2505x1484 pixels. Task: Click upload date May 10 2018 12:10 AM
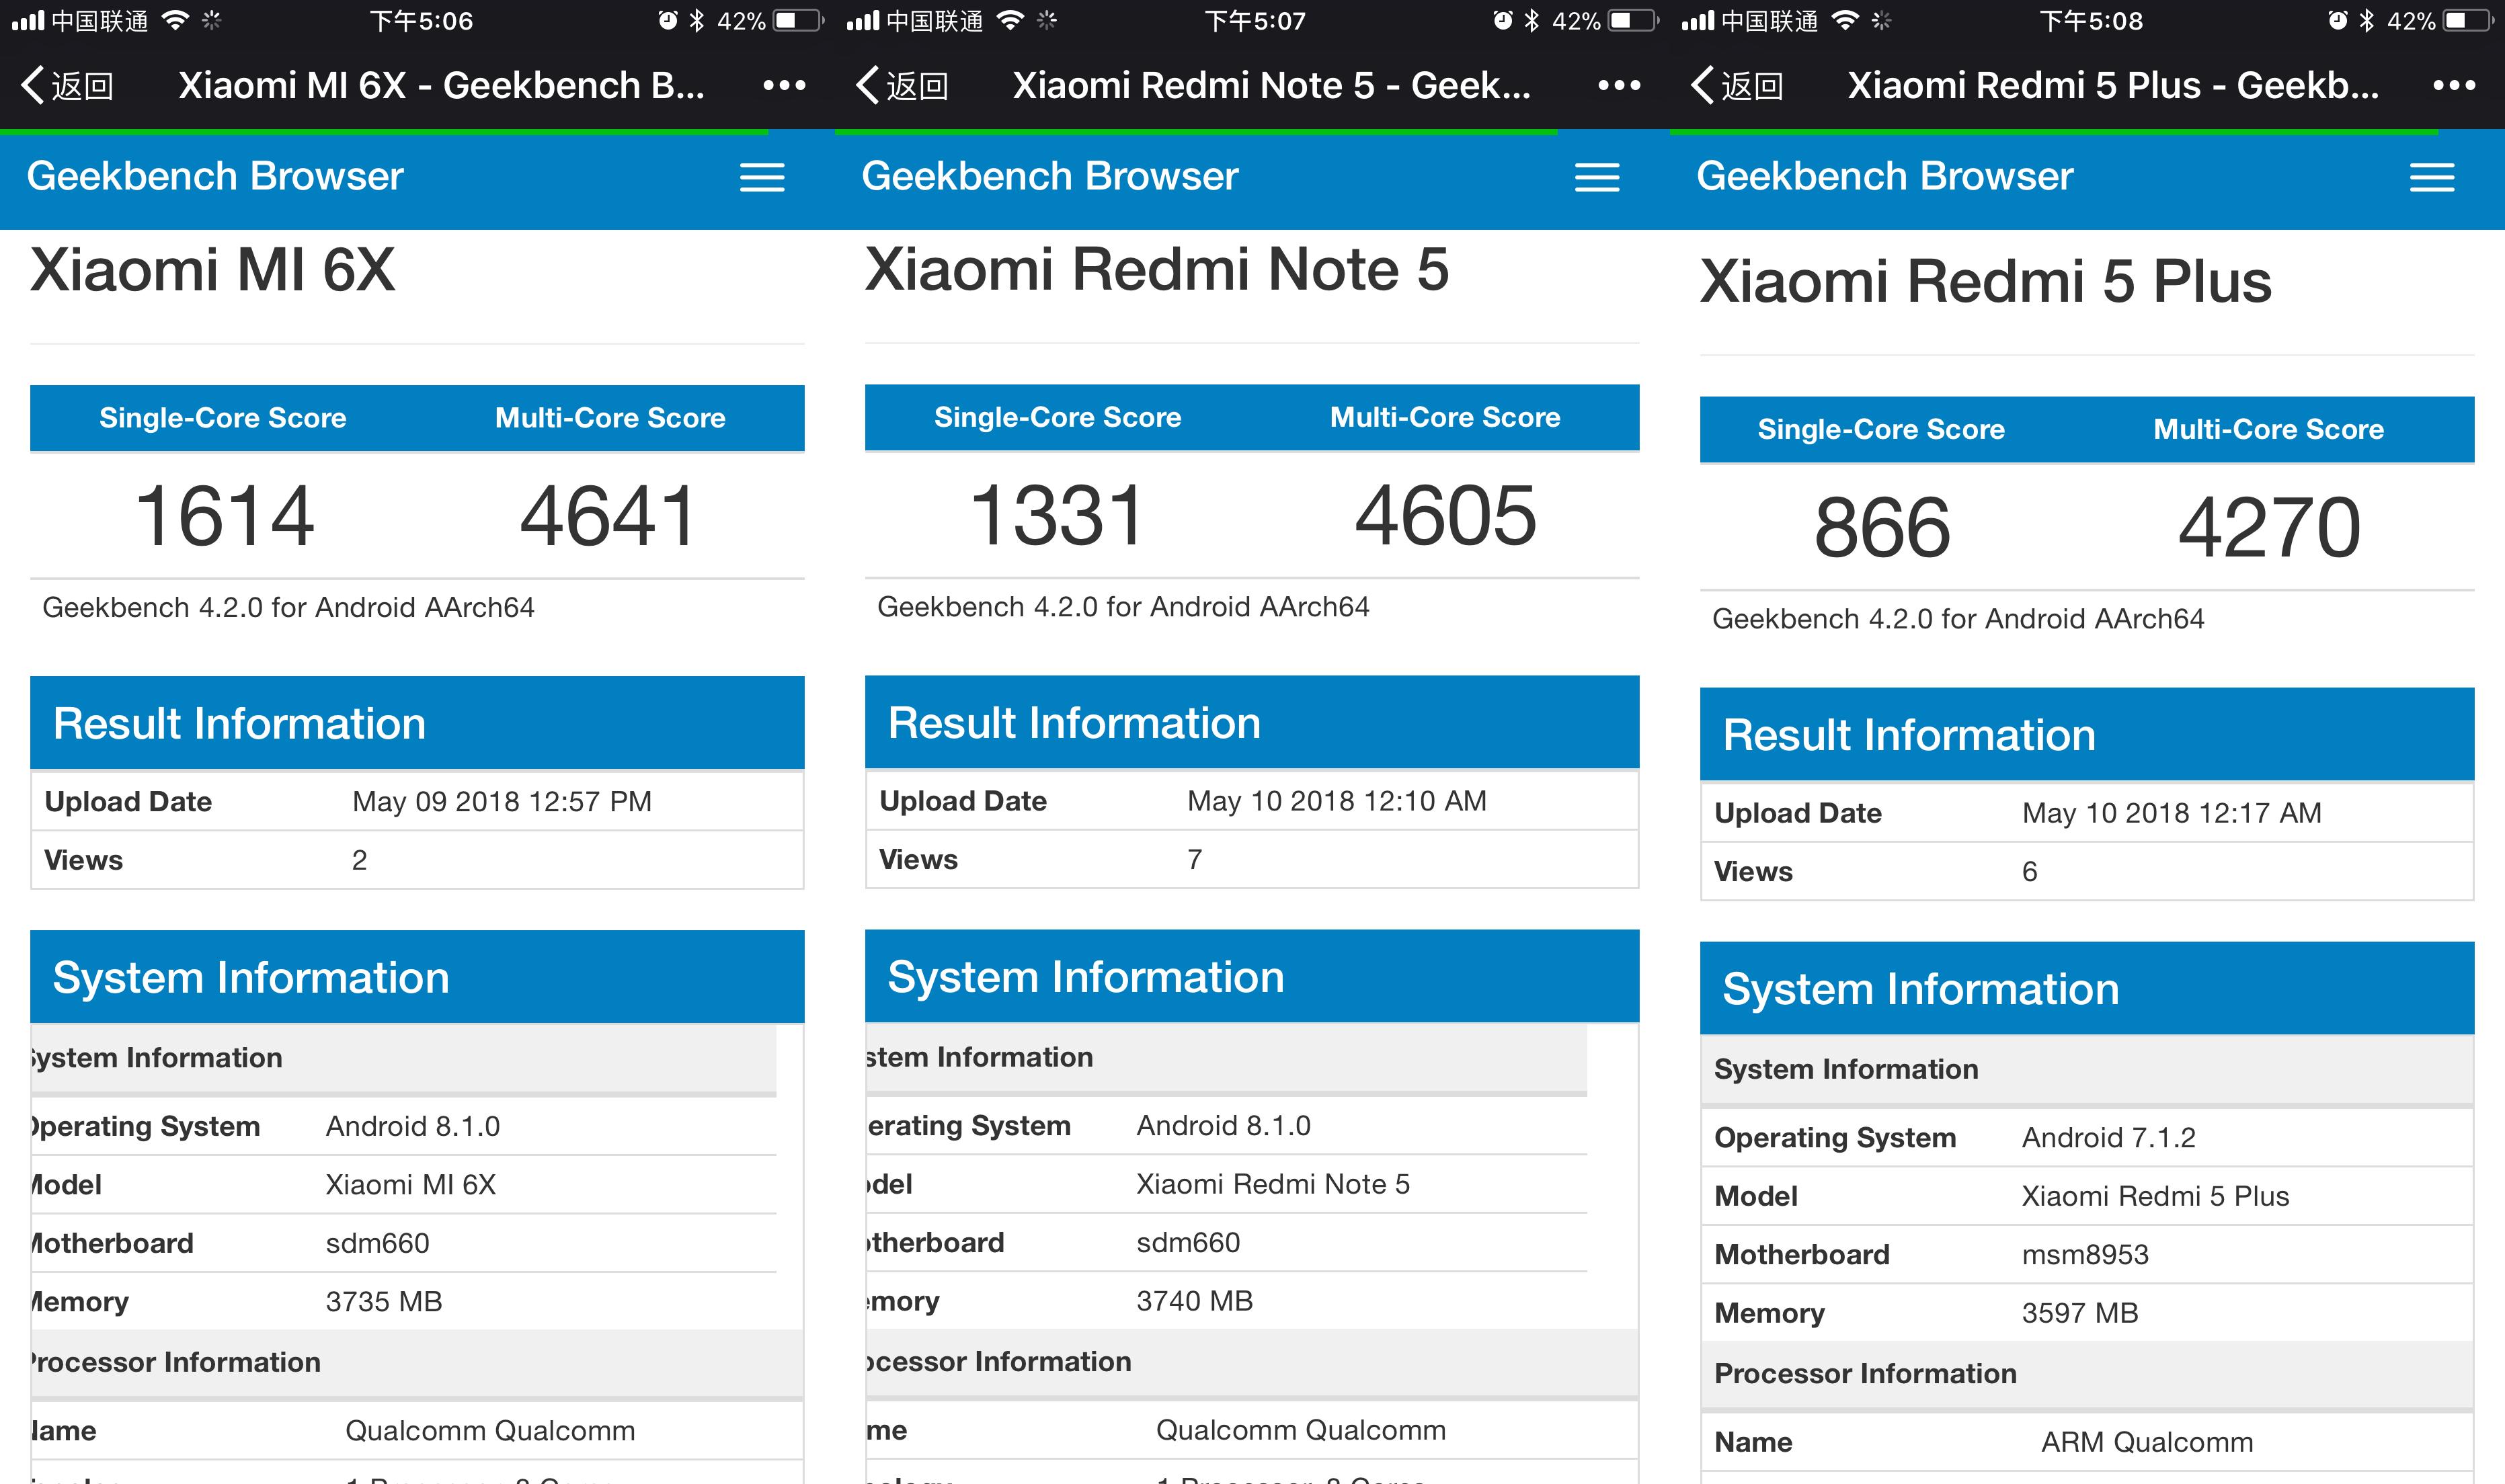click(1337, 801)
